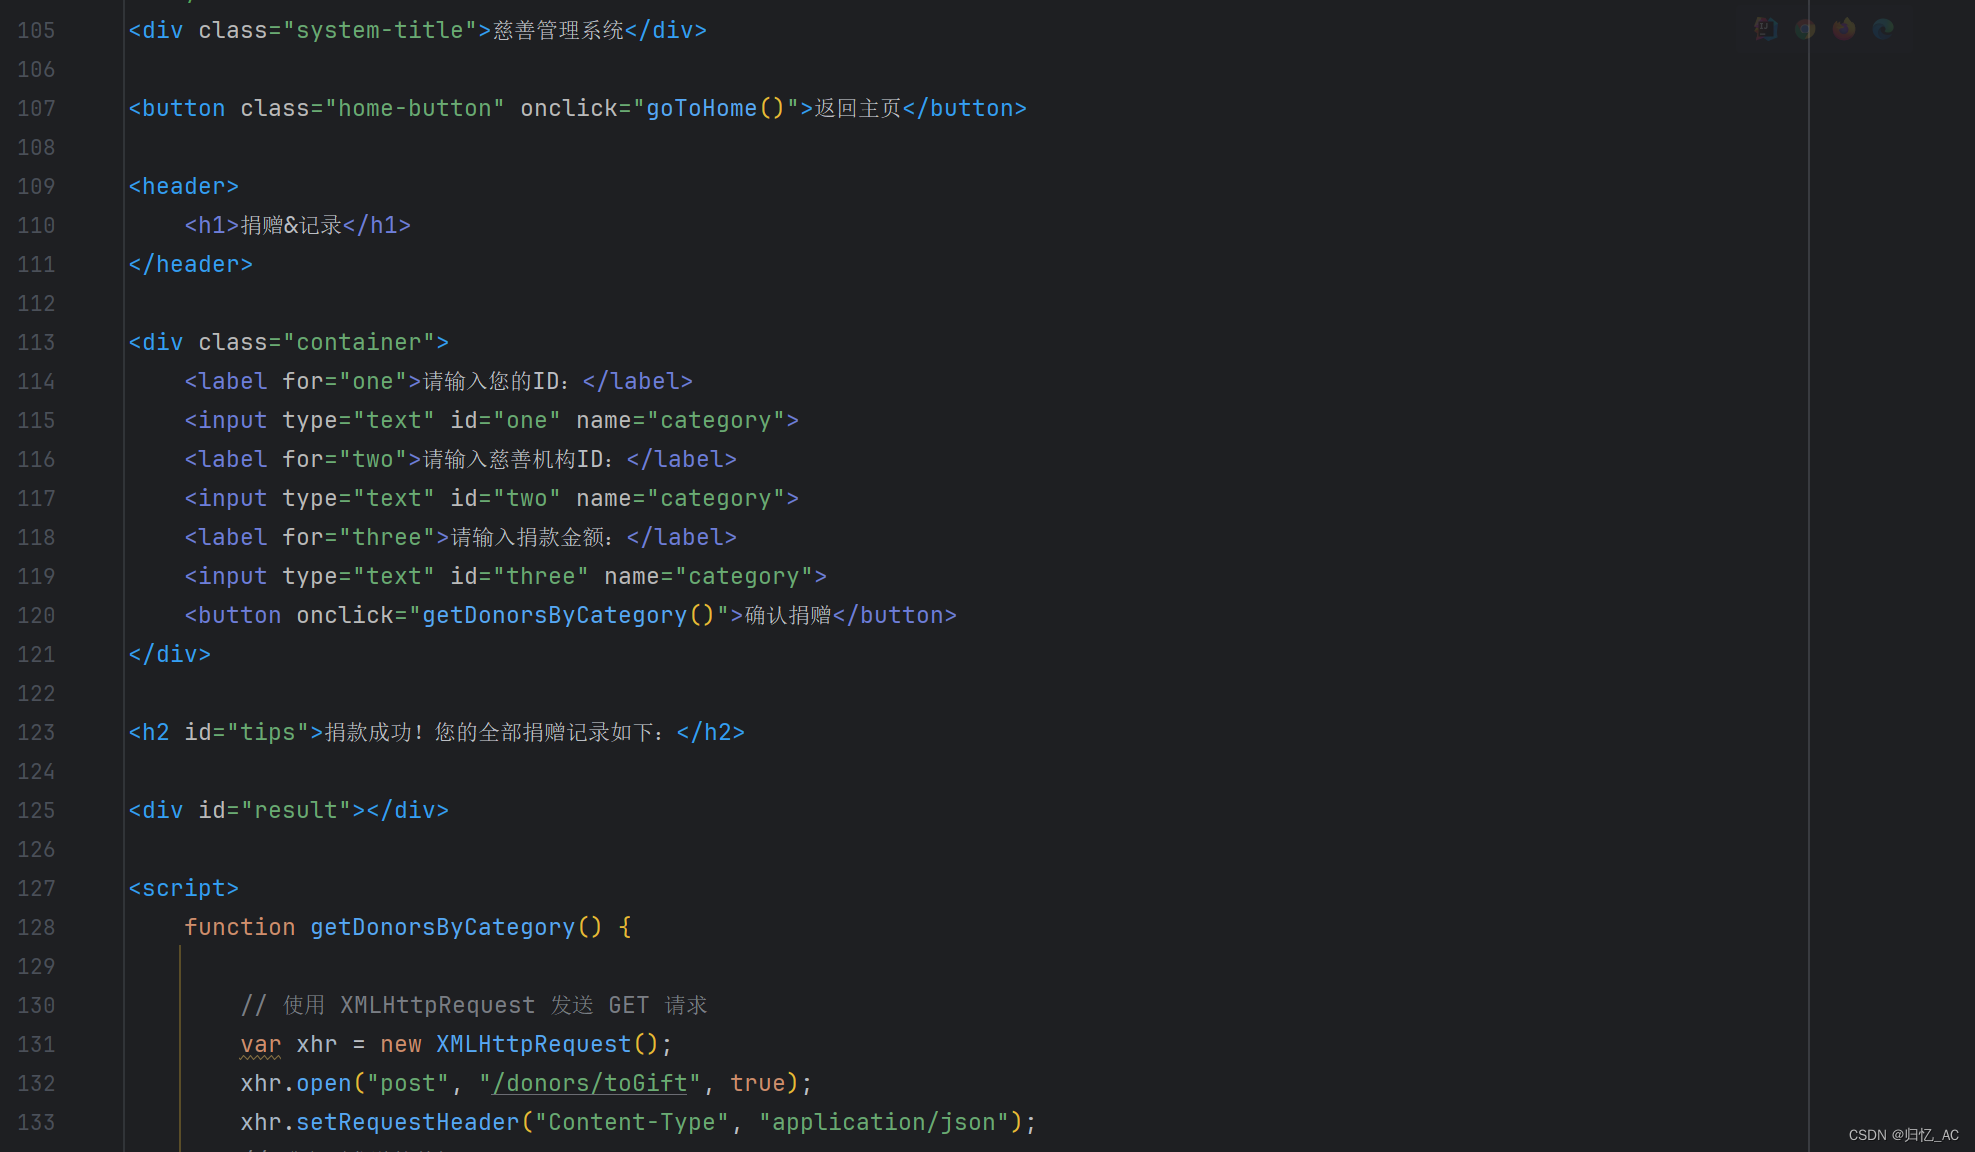
Task: Click the comment about XMLHttpRequest GET 请求
Action: click(x=474, y=1005)
